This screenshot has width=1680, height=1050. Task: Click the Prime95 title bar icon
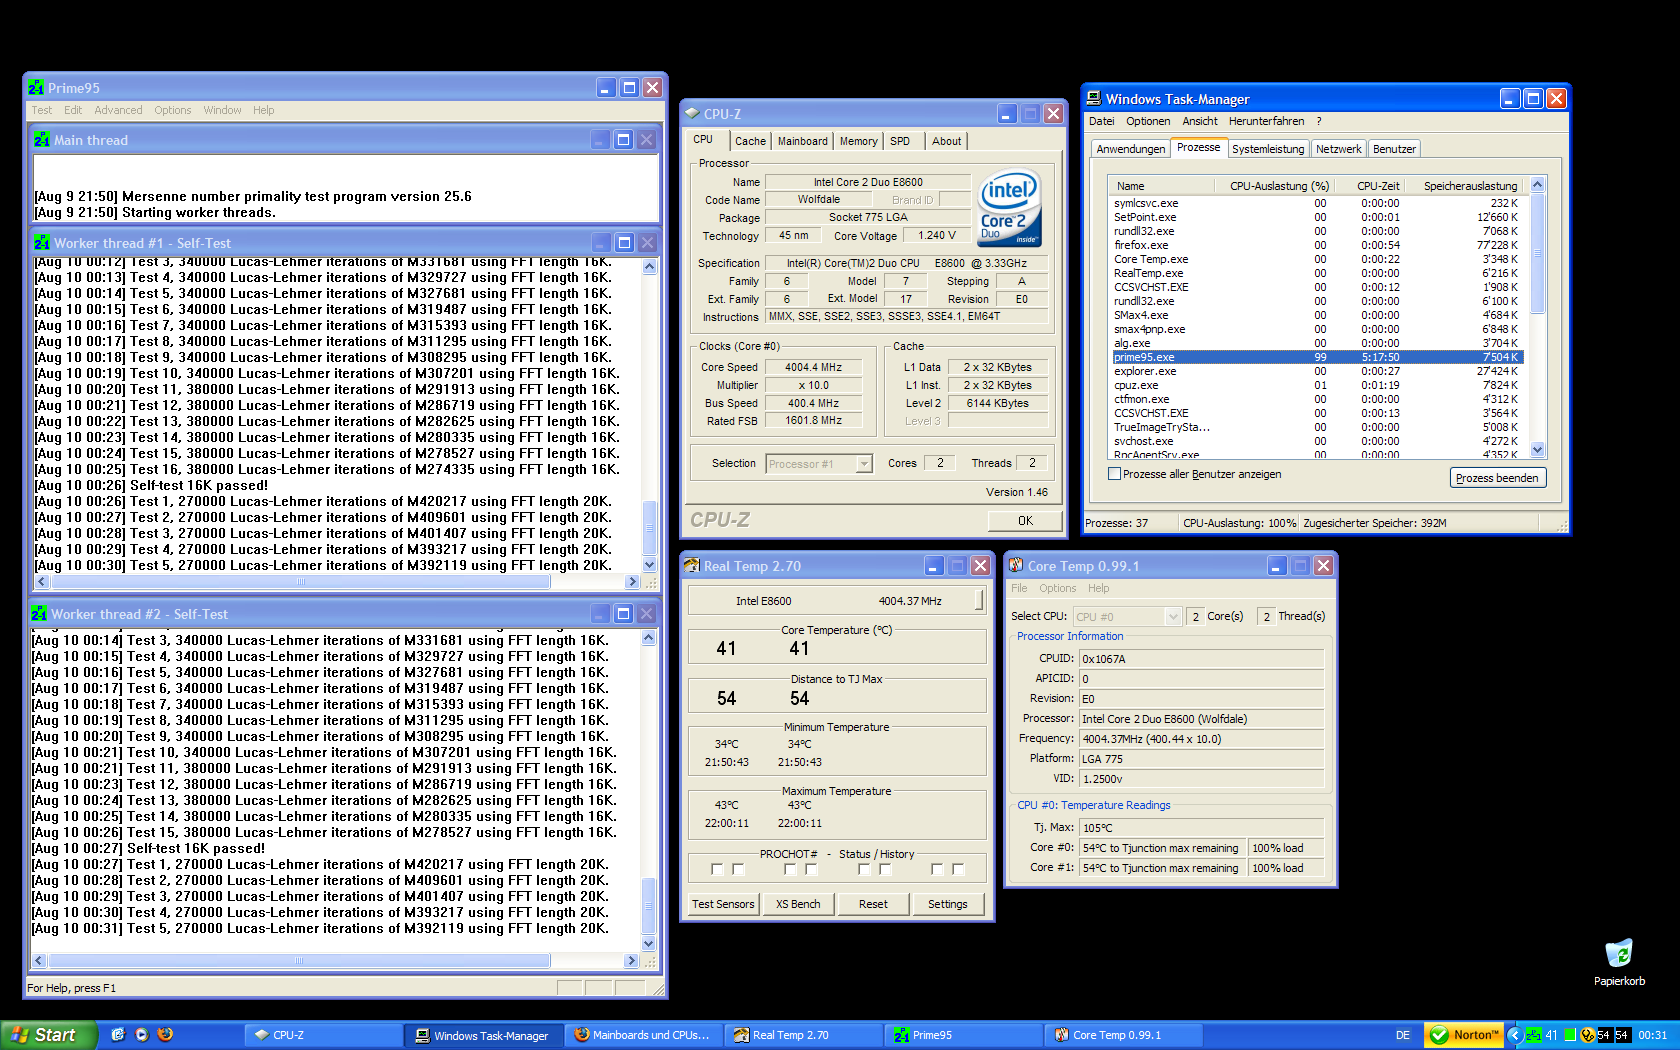[36, 88]
